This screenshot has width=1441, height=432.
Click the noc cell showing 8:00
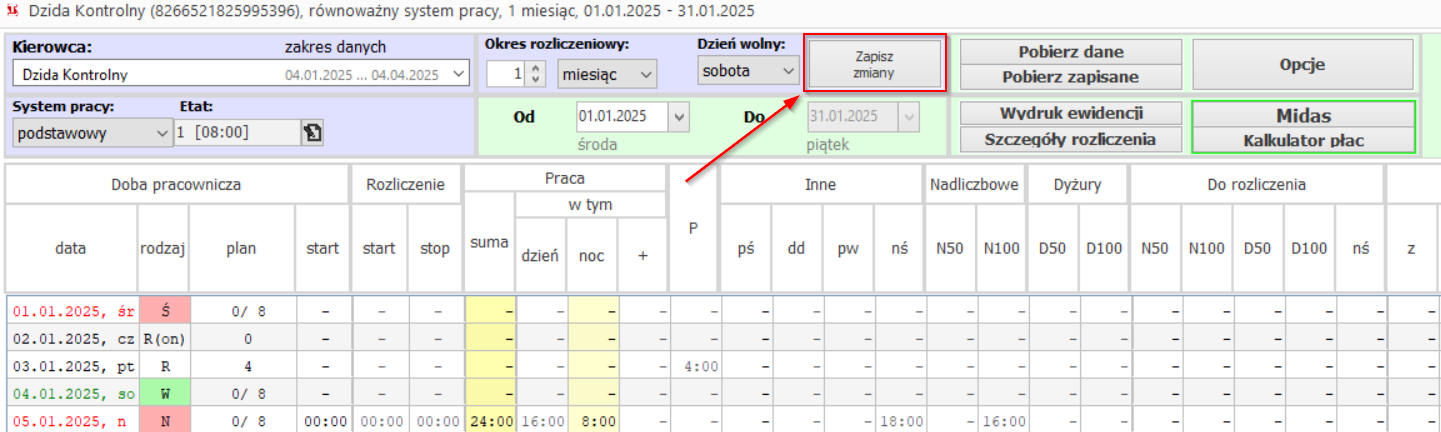click(593, 421)
